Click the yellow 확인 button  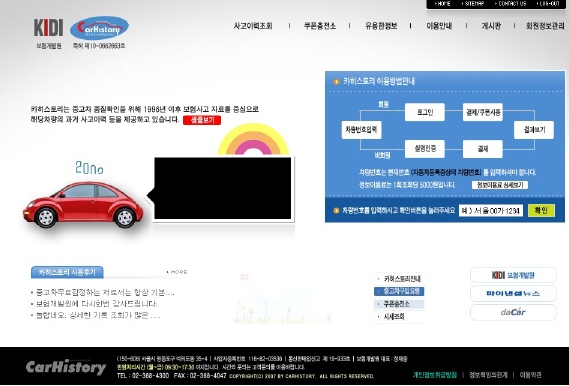(x=541, y=210)
